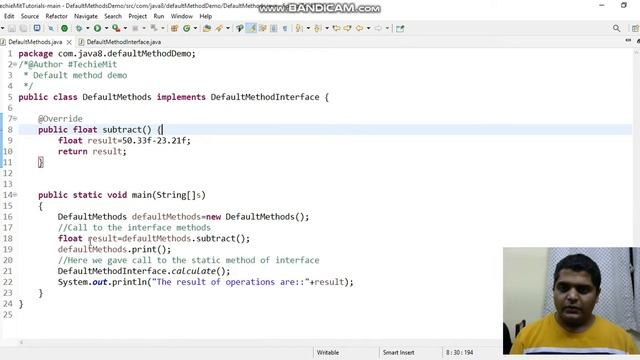Viewport: 640px width, 360px height.
Task: Click the Next Annotation icon
Action: click(299, 28)
